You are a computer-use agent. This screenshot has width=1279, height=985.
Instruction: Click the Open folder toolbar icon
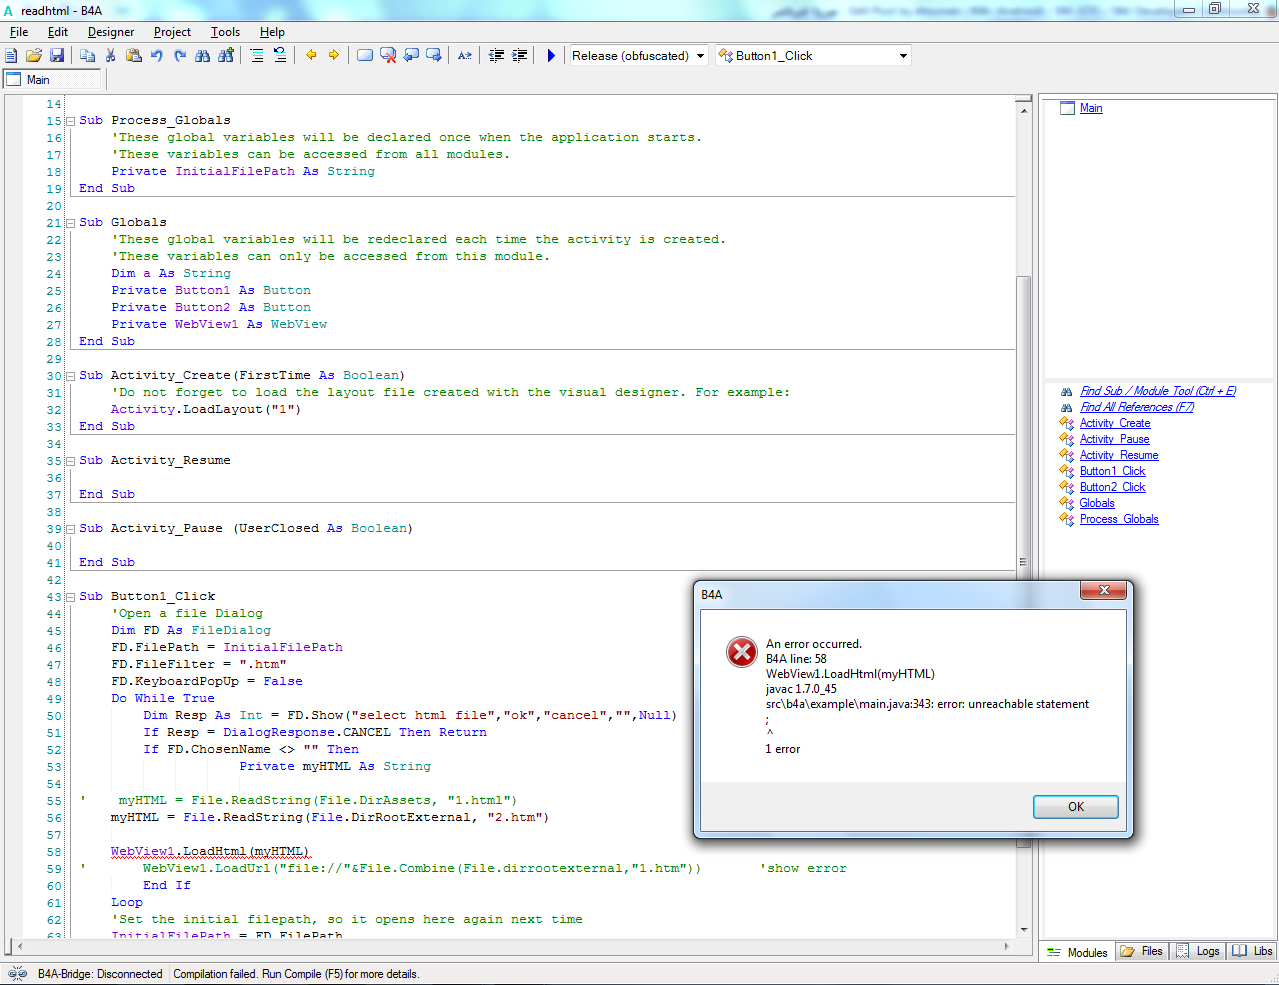(x=34, y=56)
